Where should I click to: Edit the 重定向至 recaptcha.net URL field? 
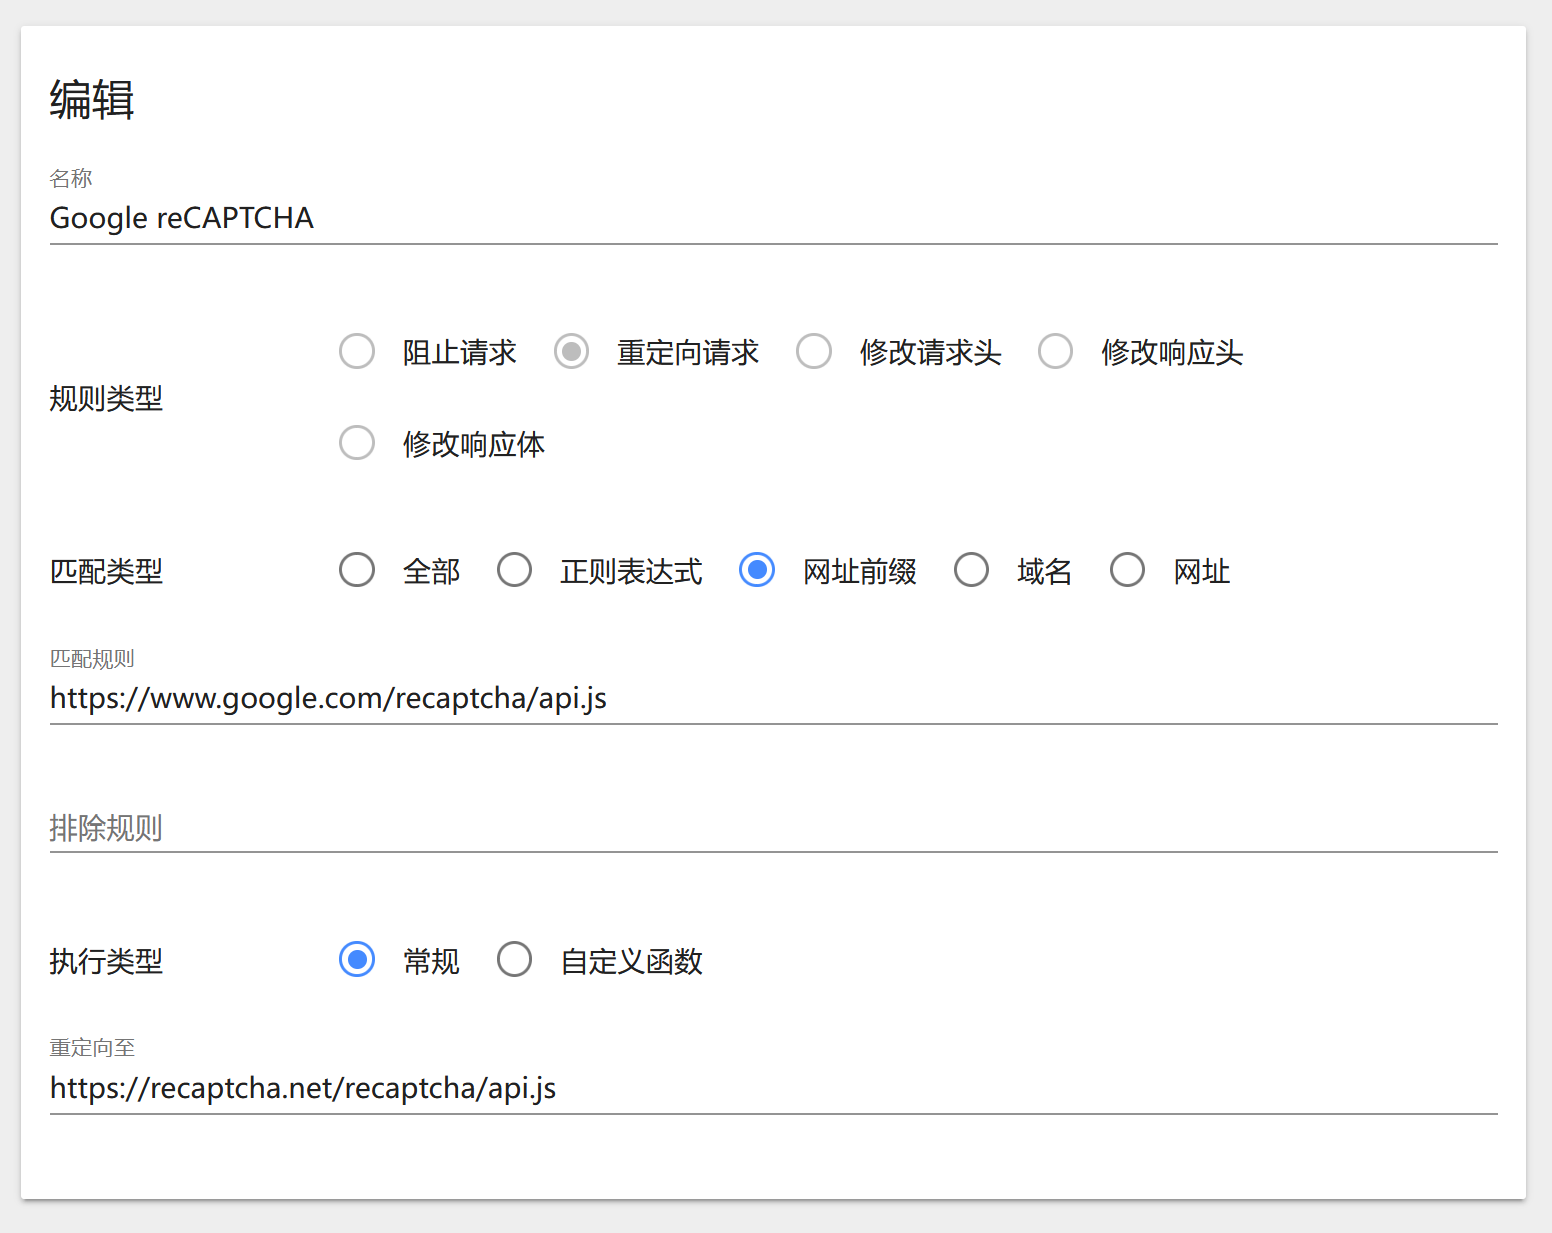tap(774, 1088)
